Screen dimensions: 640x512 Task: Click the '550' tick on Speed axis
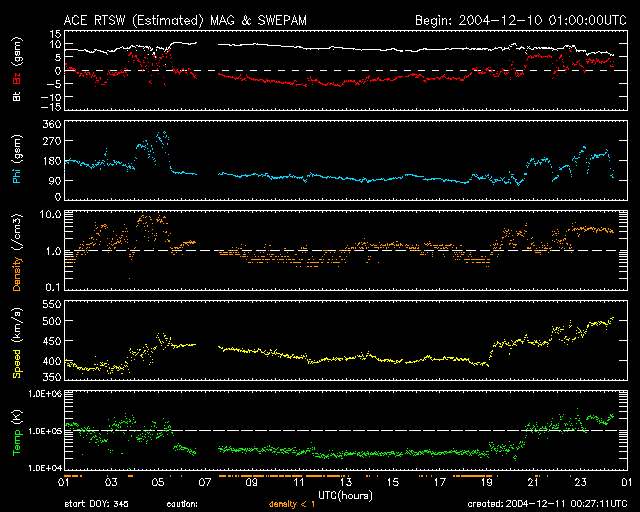pyautogui.click(x=51, y=304)
